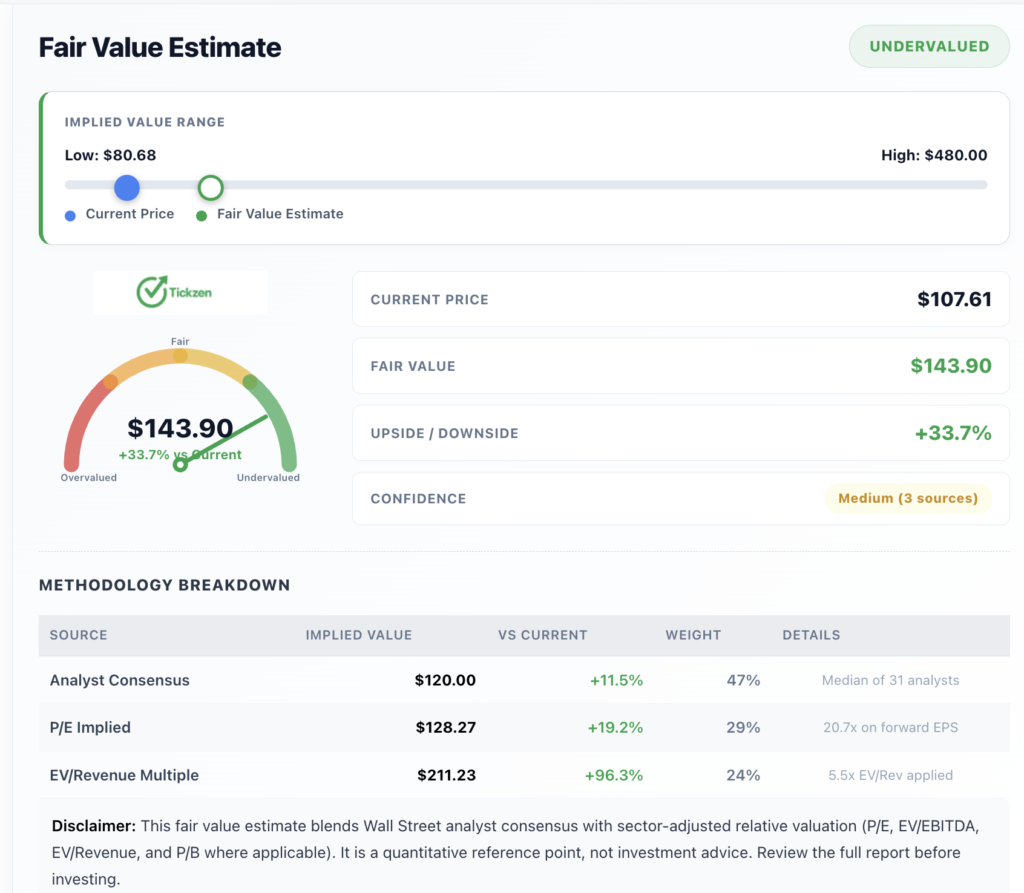This screenshot has width=1024, height=893.
Task: Click the VS CURRENT column header
Action: tap(543, 635)
